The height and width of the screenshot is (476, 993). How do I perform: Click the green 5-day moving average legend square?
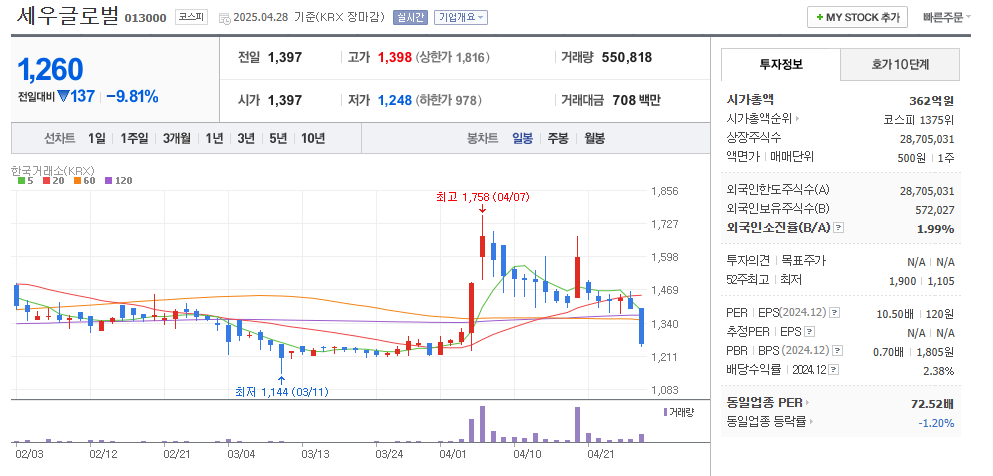coord(21,180)
